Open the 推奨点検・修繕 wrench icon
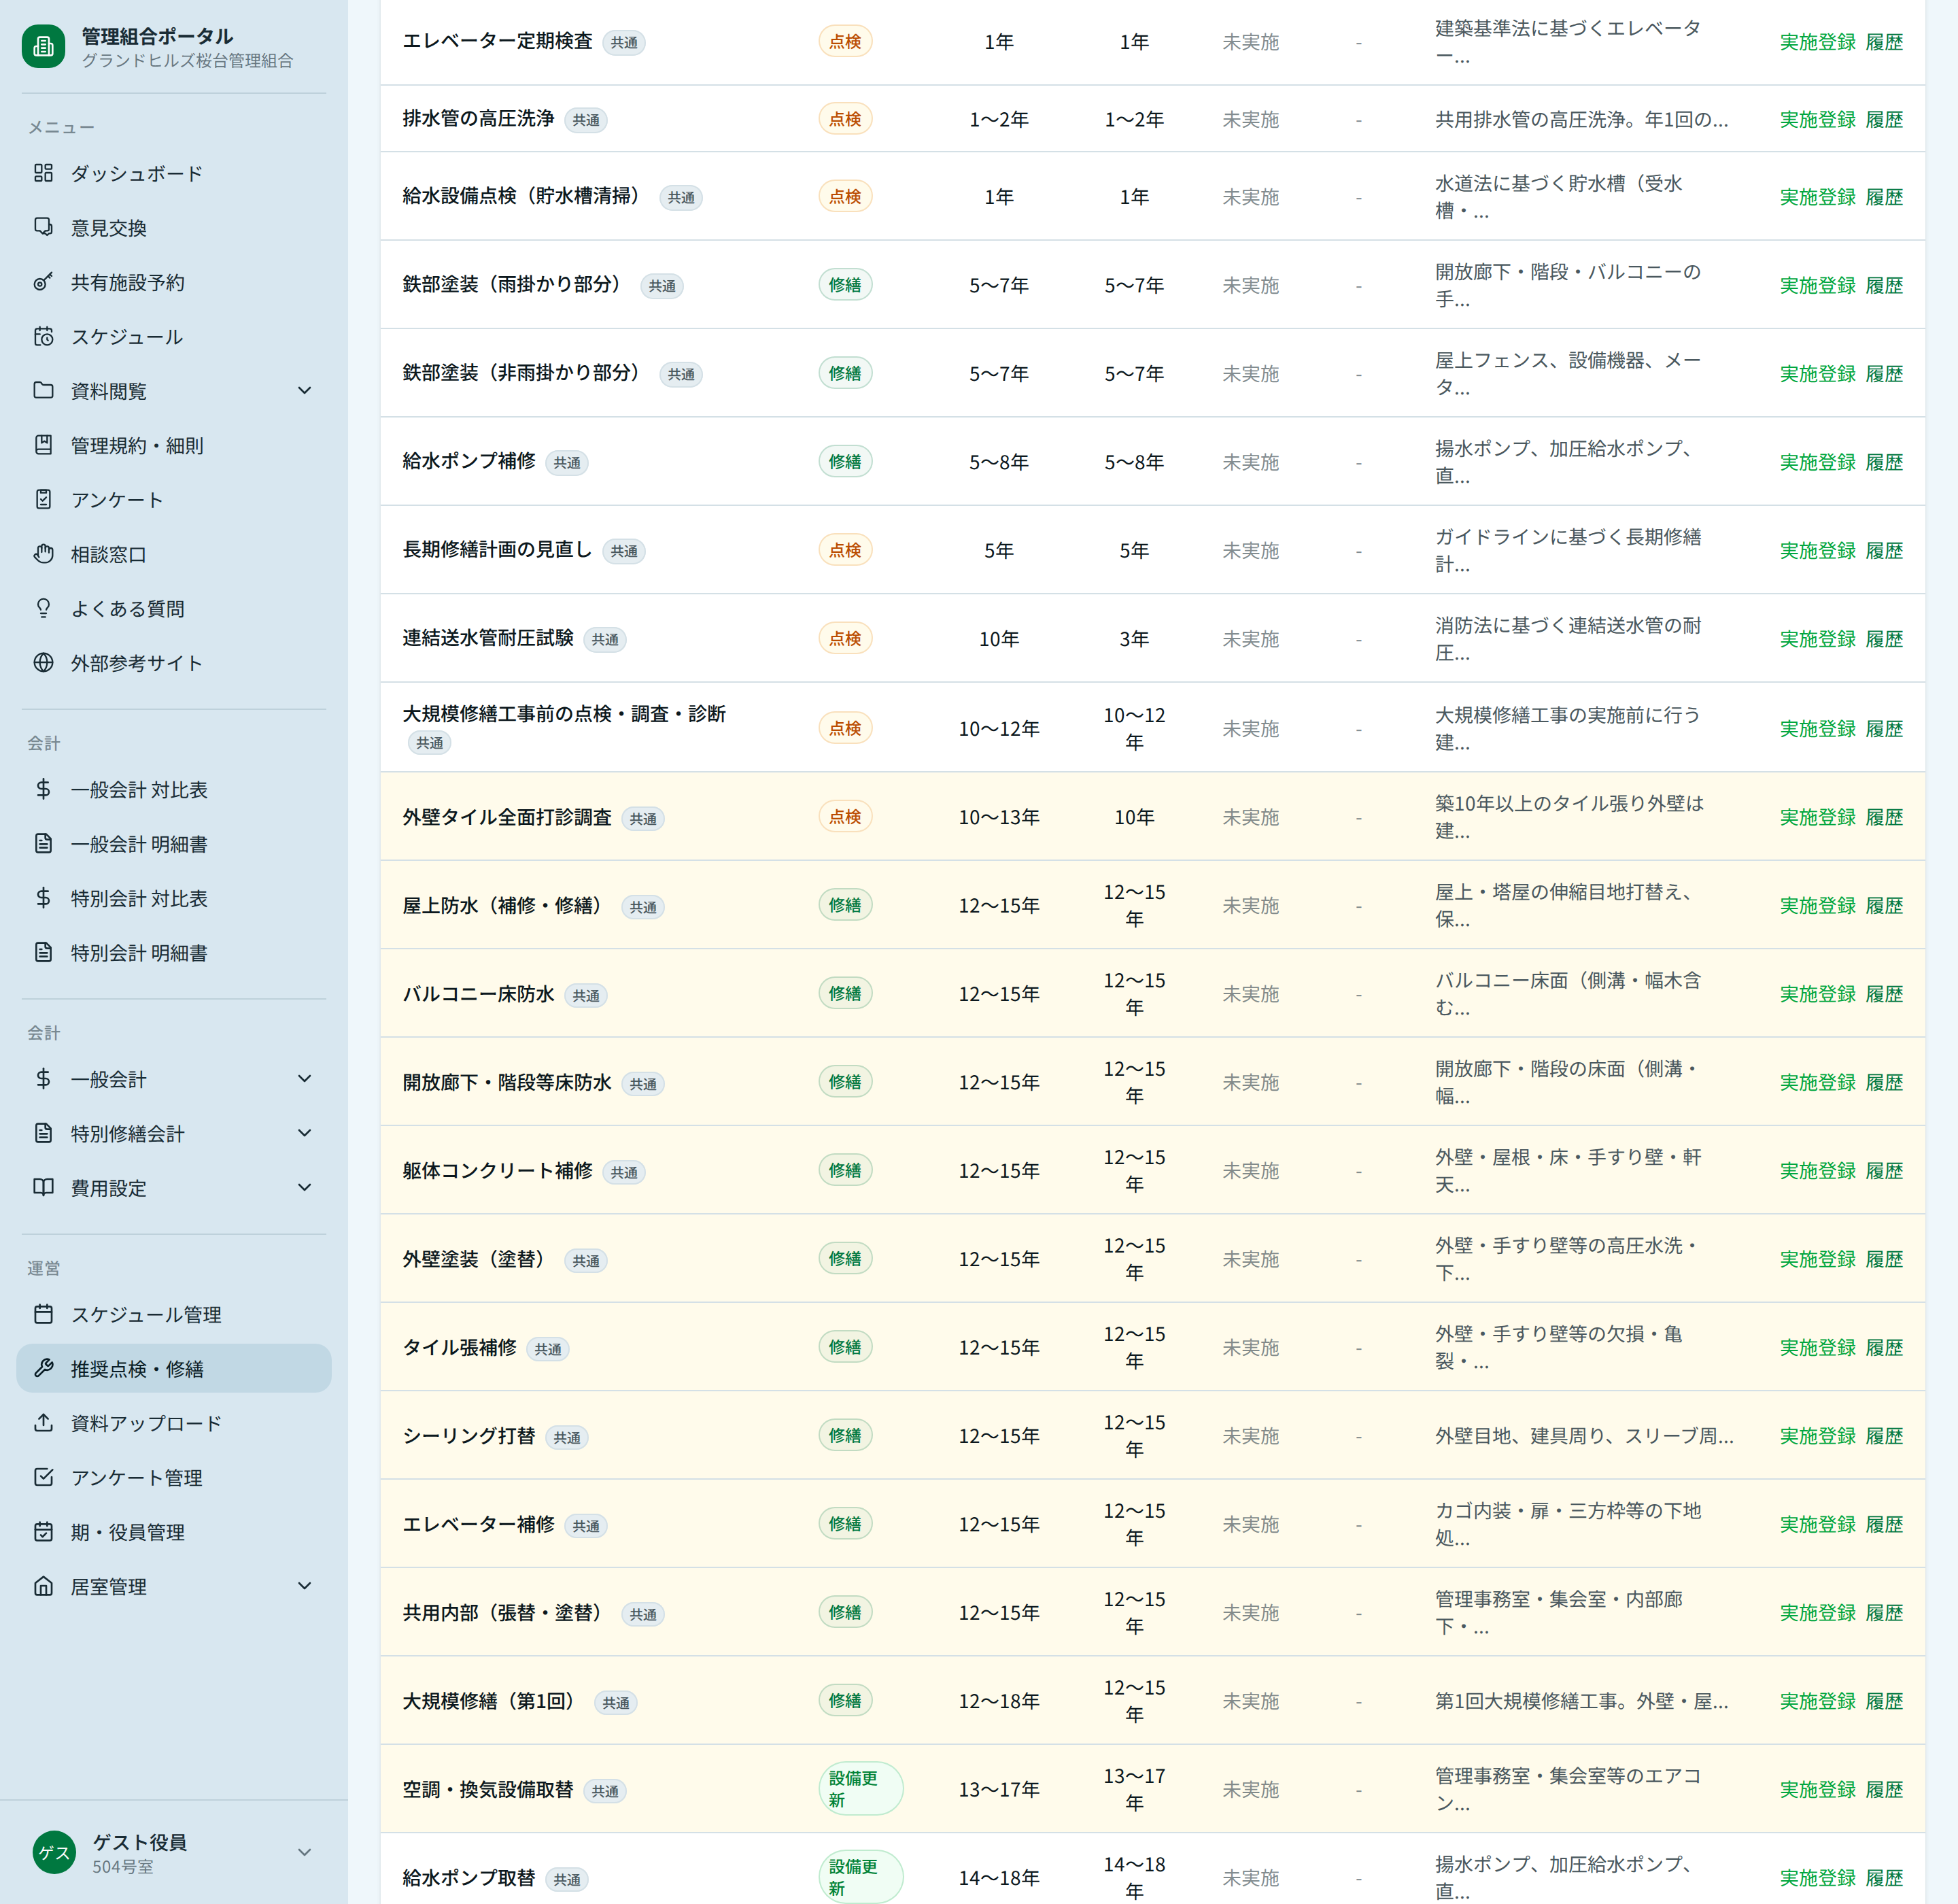The width and height of the screenshot is (1958, 1904). 44,1368
